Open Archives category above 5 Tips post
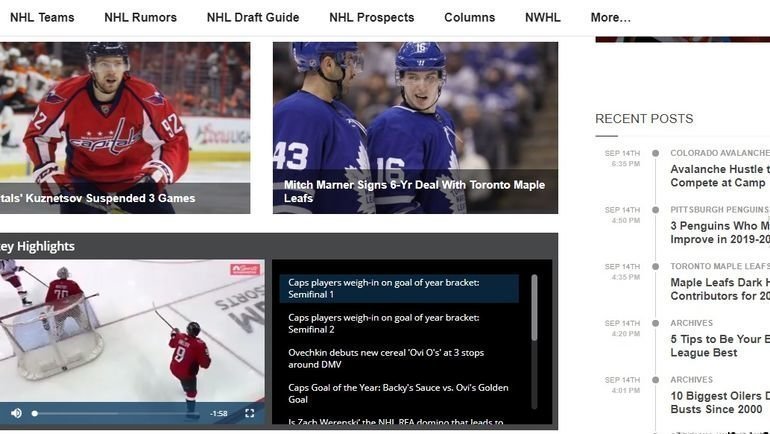 pyautogui.click(x=691, y=323)
